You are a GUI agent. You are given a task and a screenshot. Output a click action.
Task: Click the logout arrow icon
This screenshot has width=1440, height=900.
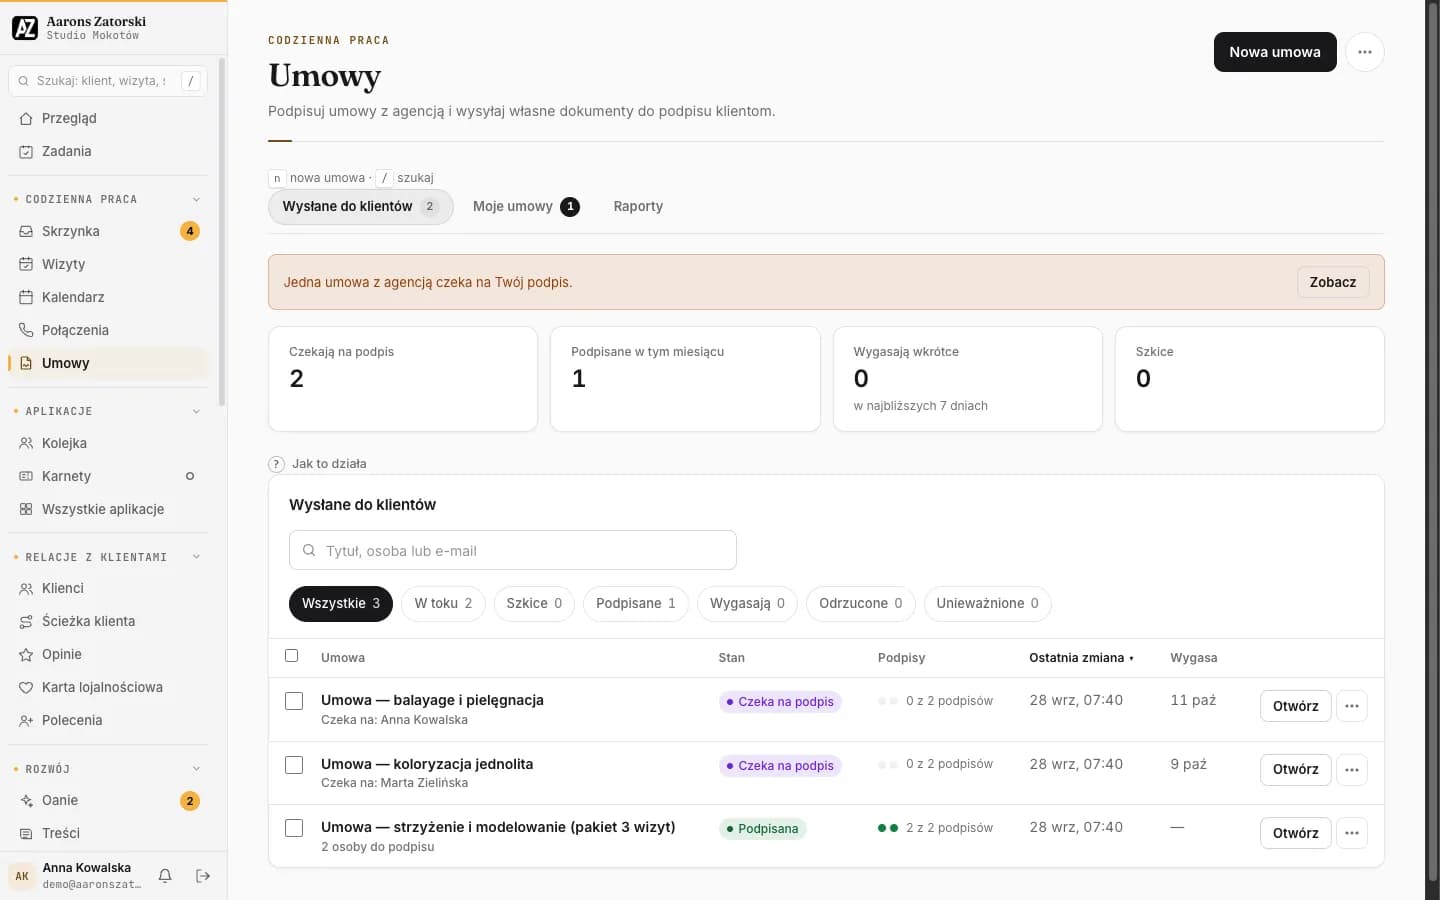coord(203,876)
